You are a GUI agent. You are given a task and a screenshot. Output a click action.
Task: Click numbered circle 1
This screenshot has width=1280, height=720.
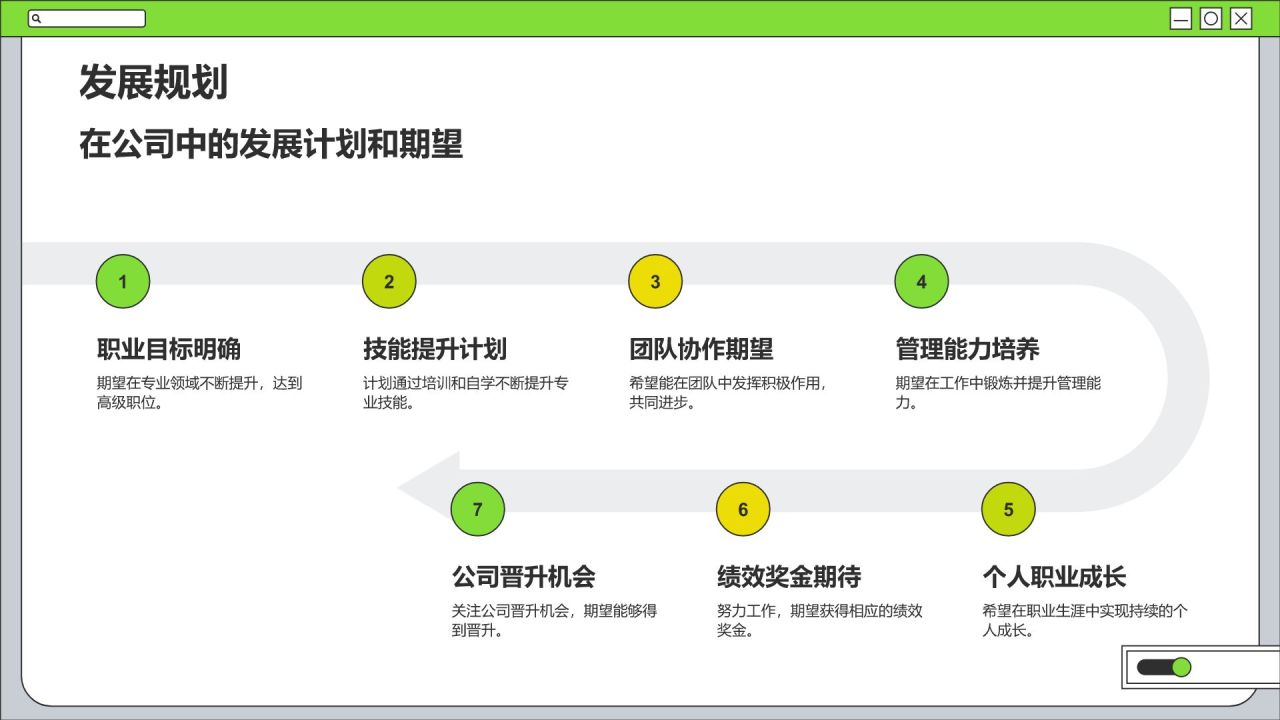tap(123, 282)
